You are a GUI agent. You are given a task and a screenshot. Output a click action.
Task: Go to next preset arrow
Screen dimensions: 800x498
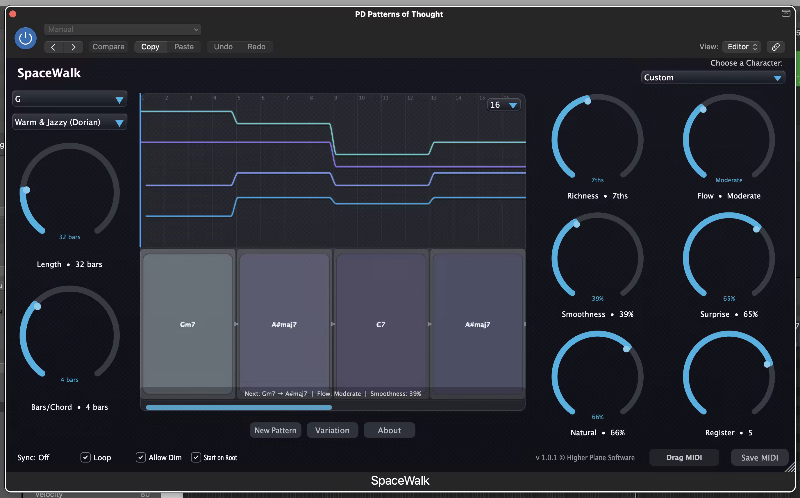pos(73,47)
